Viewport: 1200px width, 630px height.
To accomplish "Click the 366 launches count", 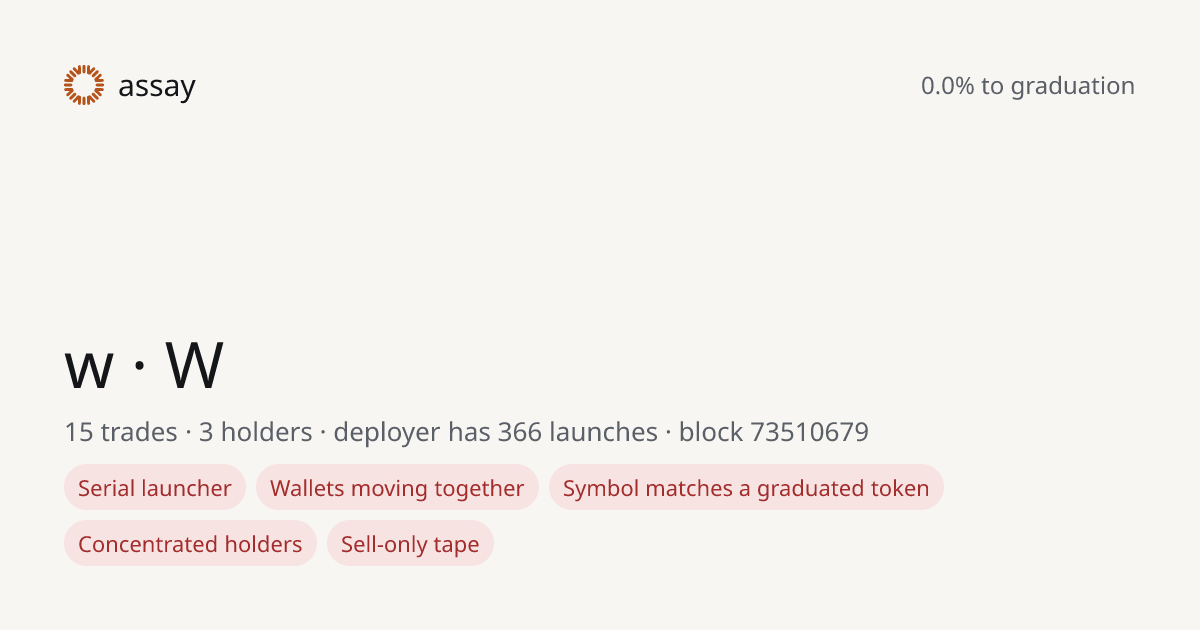I will tap(577, 432).
